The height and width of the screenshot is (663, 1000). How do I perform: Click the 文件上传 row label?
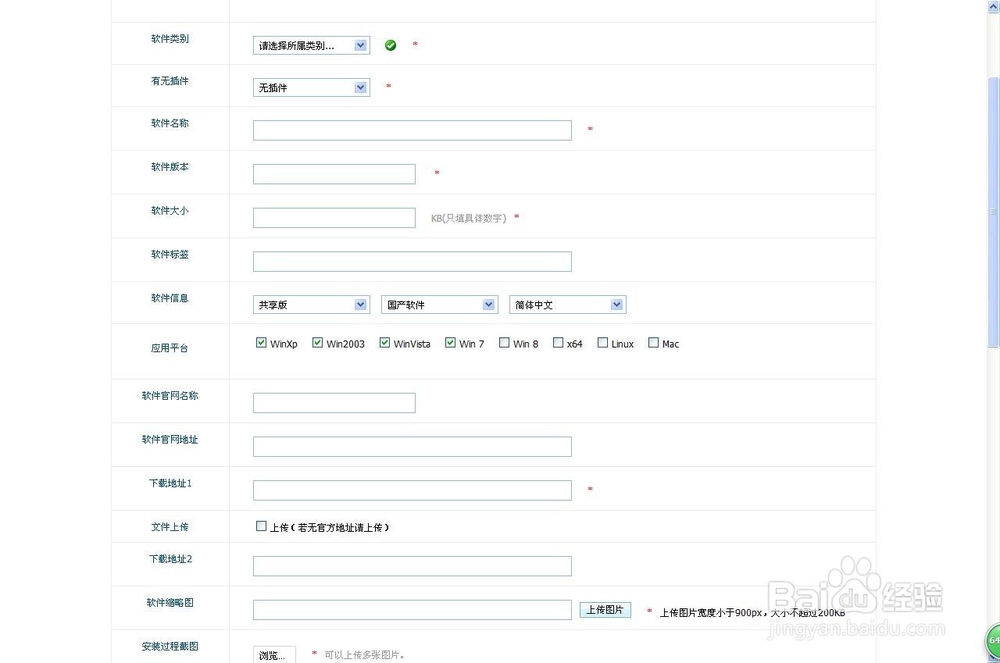tap(170, 527)
